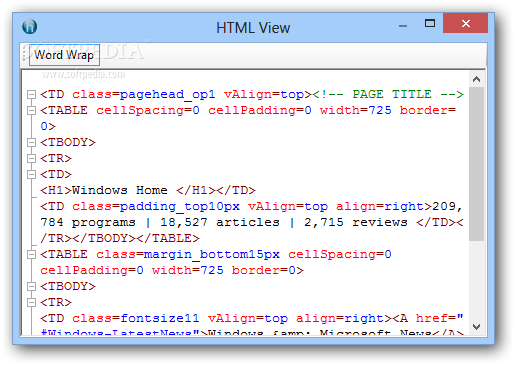Minimize the HTML View window

pos(403,25)
